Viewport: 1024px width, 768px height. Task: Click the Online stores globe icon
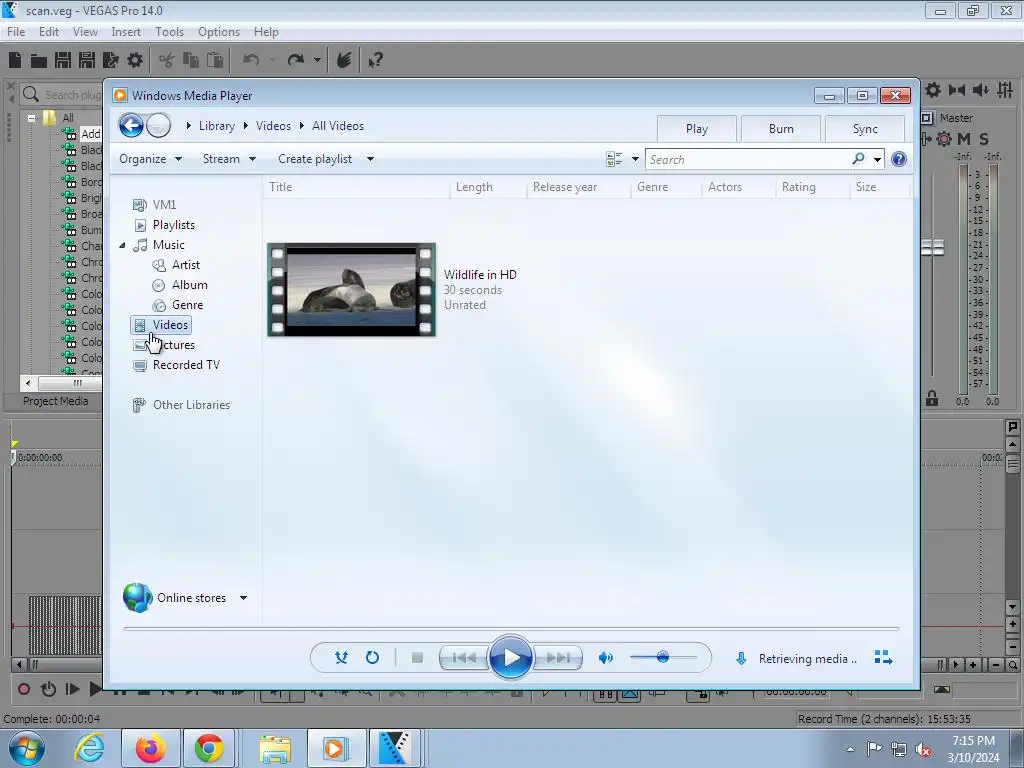138,598
